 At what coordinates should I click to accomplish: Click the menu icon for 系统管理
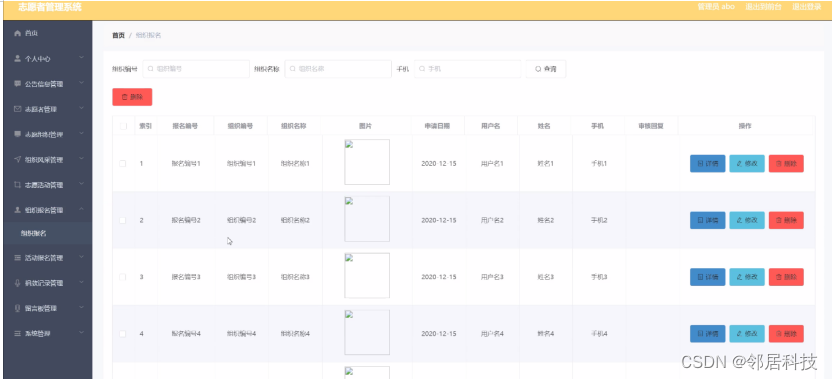[17, 333]
